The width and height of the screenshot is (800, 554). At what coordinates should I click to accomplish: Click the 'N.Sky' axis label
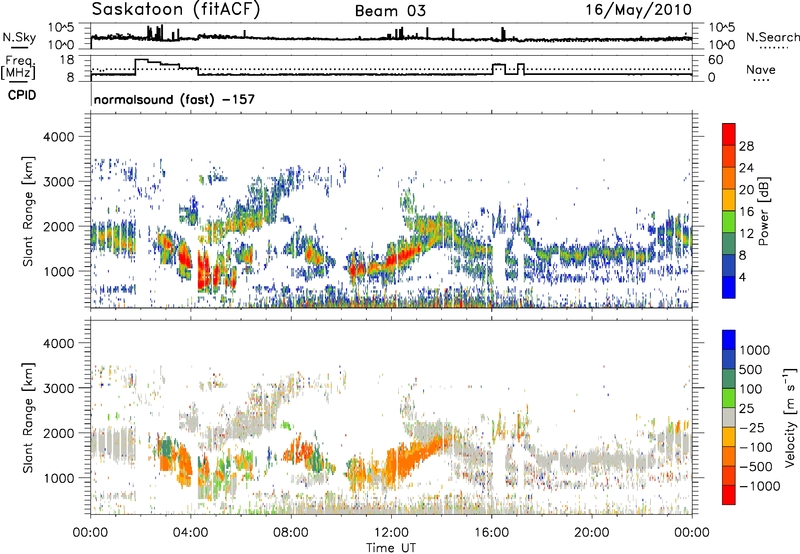pyautogui.click(x=19, y=37)
